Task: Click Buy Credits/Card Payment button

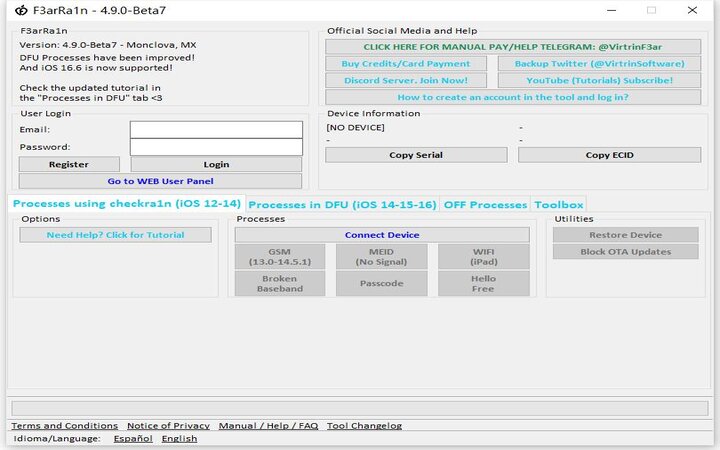Action: tap(406, 64)
